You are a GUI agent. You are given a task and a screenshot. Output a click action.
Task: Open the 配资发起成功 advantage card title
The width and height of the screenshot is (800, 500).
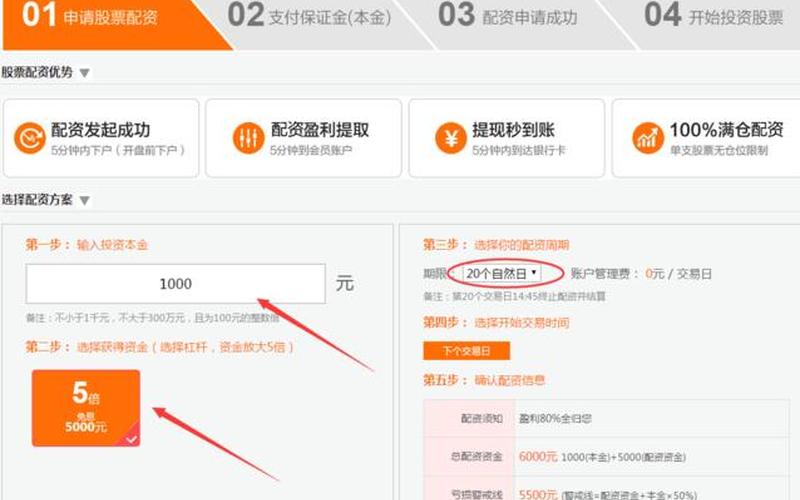(101, 130)
